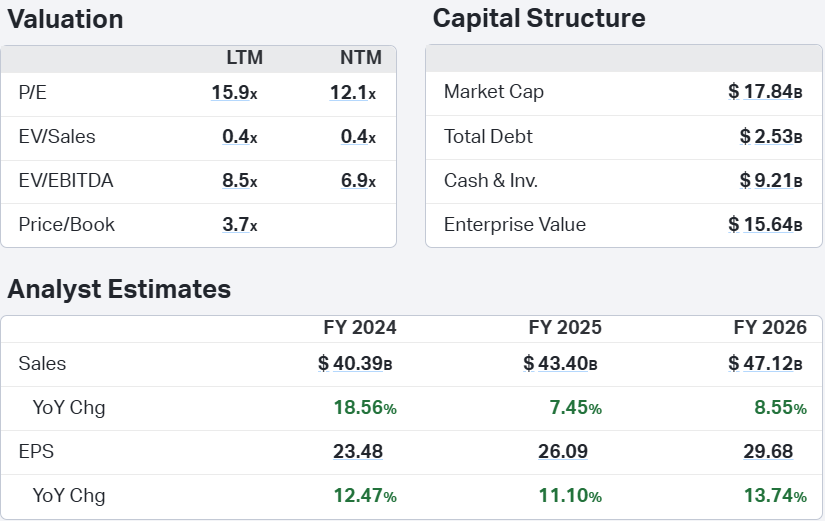Select the Analyst Estimates section heading
This screenshot has height=521, width=825.
119,289
